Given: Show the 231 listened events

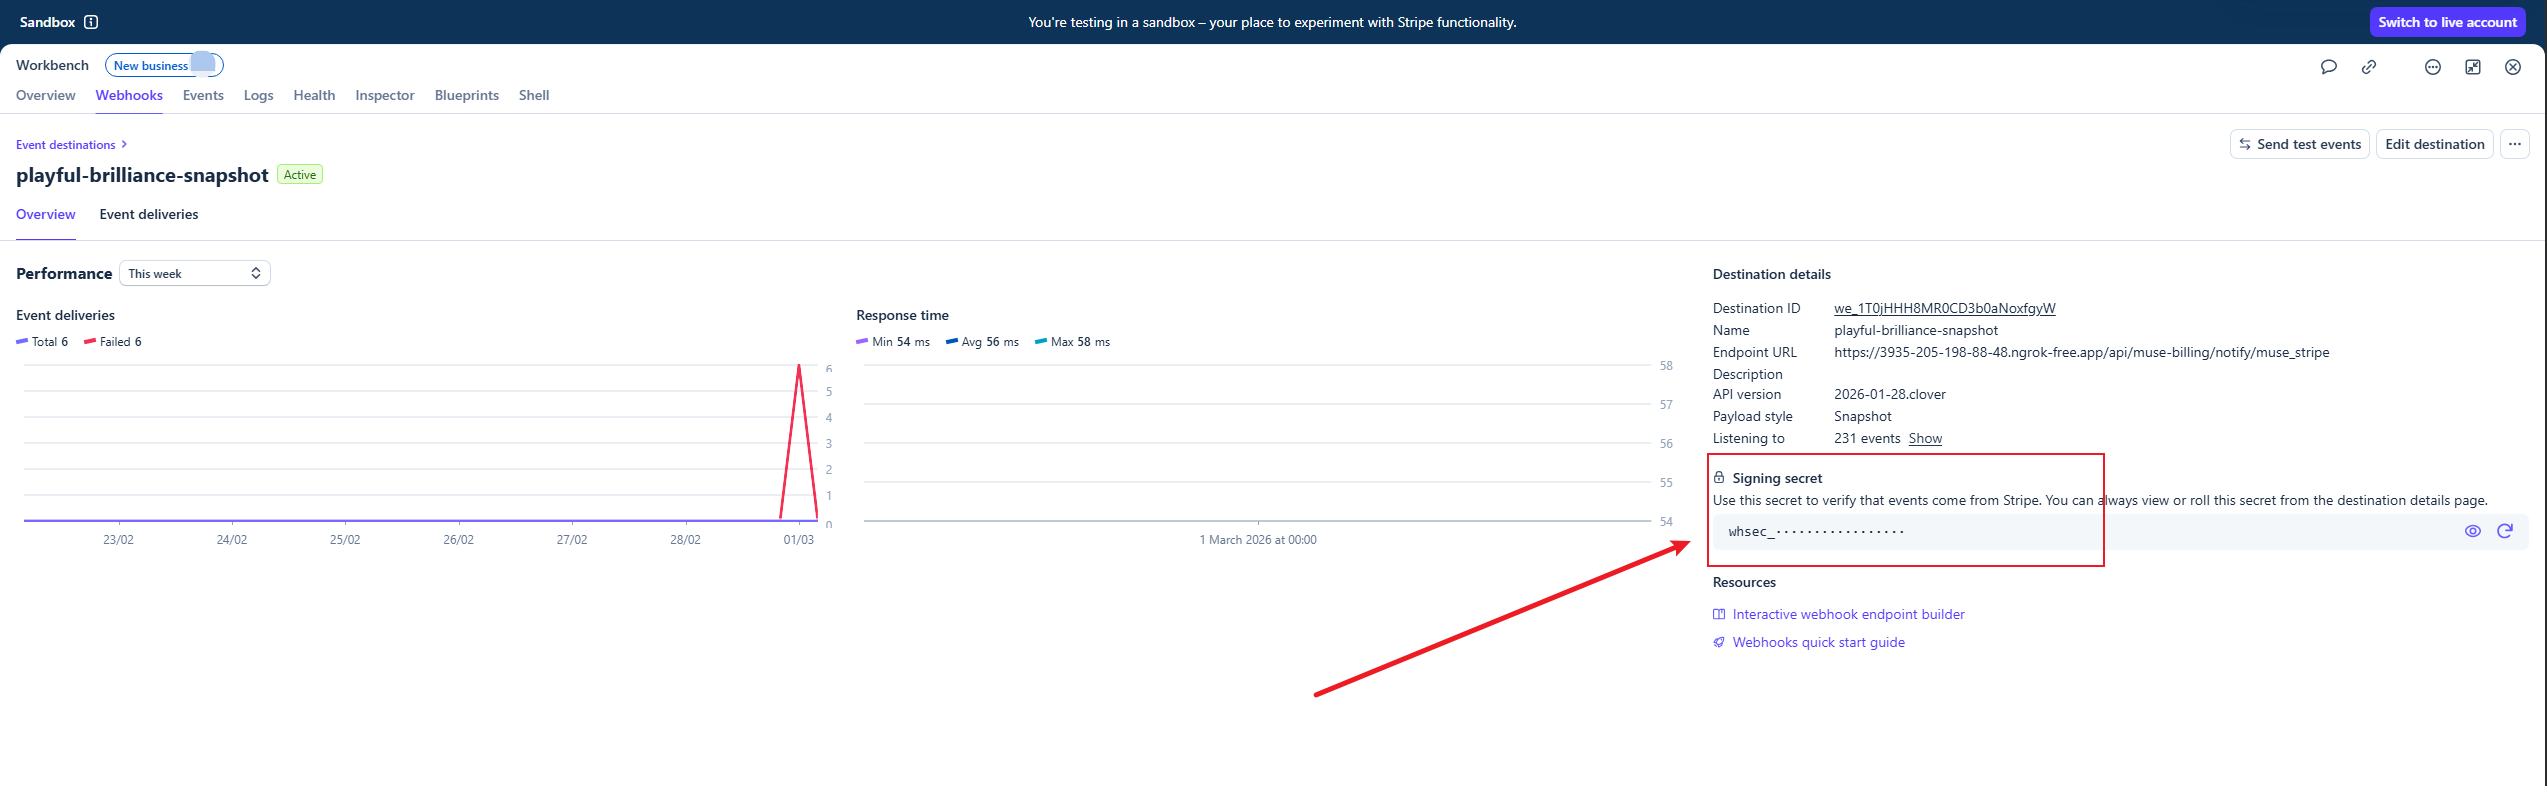Looking at the screenshot, I should coord(1924,438).
